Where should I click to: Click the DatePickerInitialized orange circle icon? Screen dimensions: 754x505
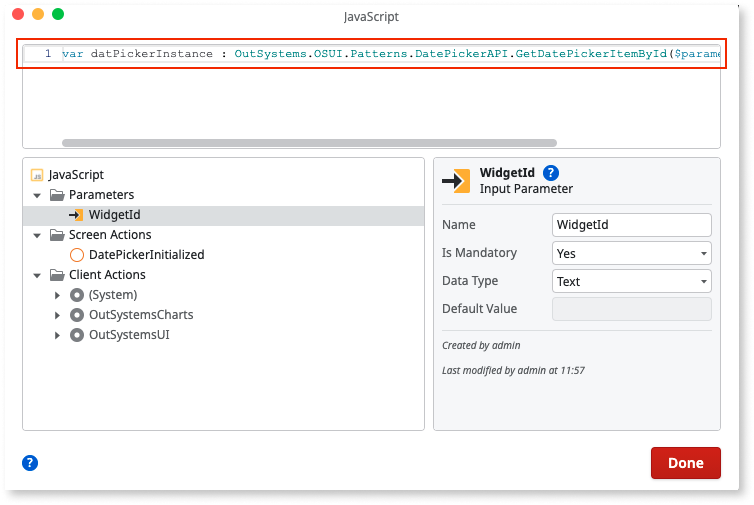click(x=77, y=255)
